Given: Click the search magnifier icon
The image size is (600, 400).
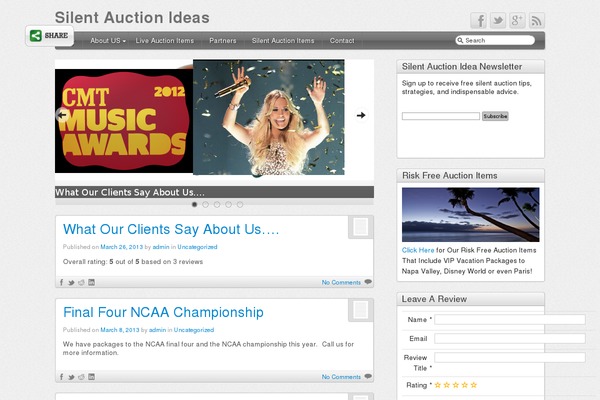Looking at the screenshot, I should click(460, 40).
